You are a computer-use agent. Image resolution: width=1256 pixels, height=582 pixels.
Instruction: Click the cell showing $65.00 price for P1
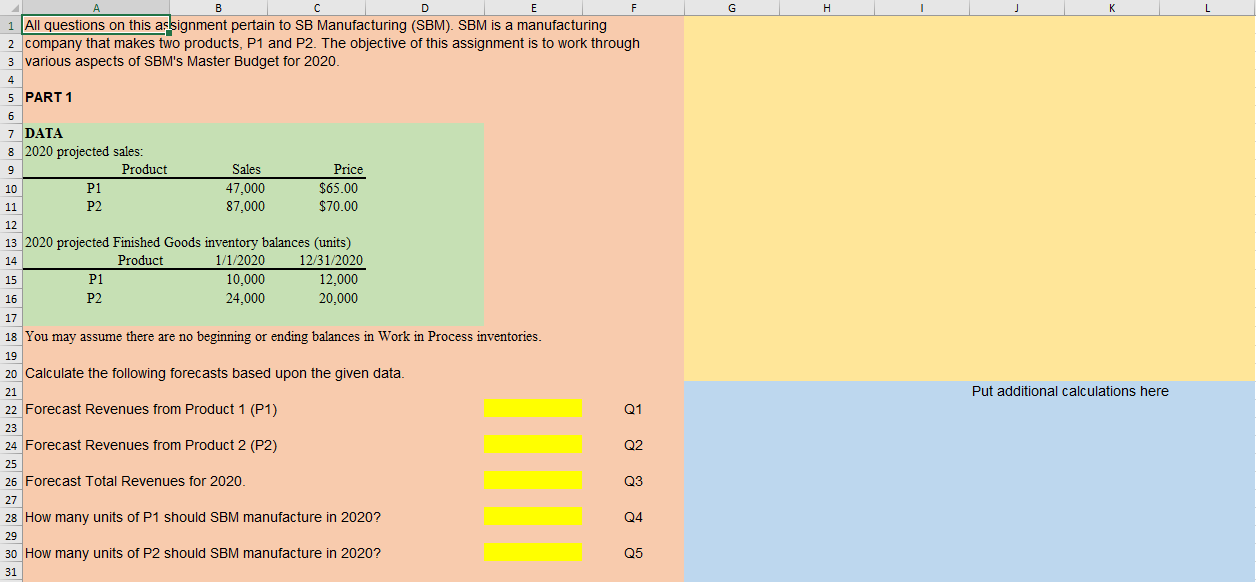[x=340, y=188]
